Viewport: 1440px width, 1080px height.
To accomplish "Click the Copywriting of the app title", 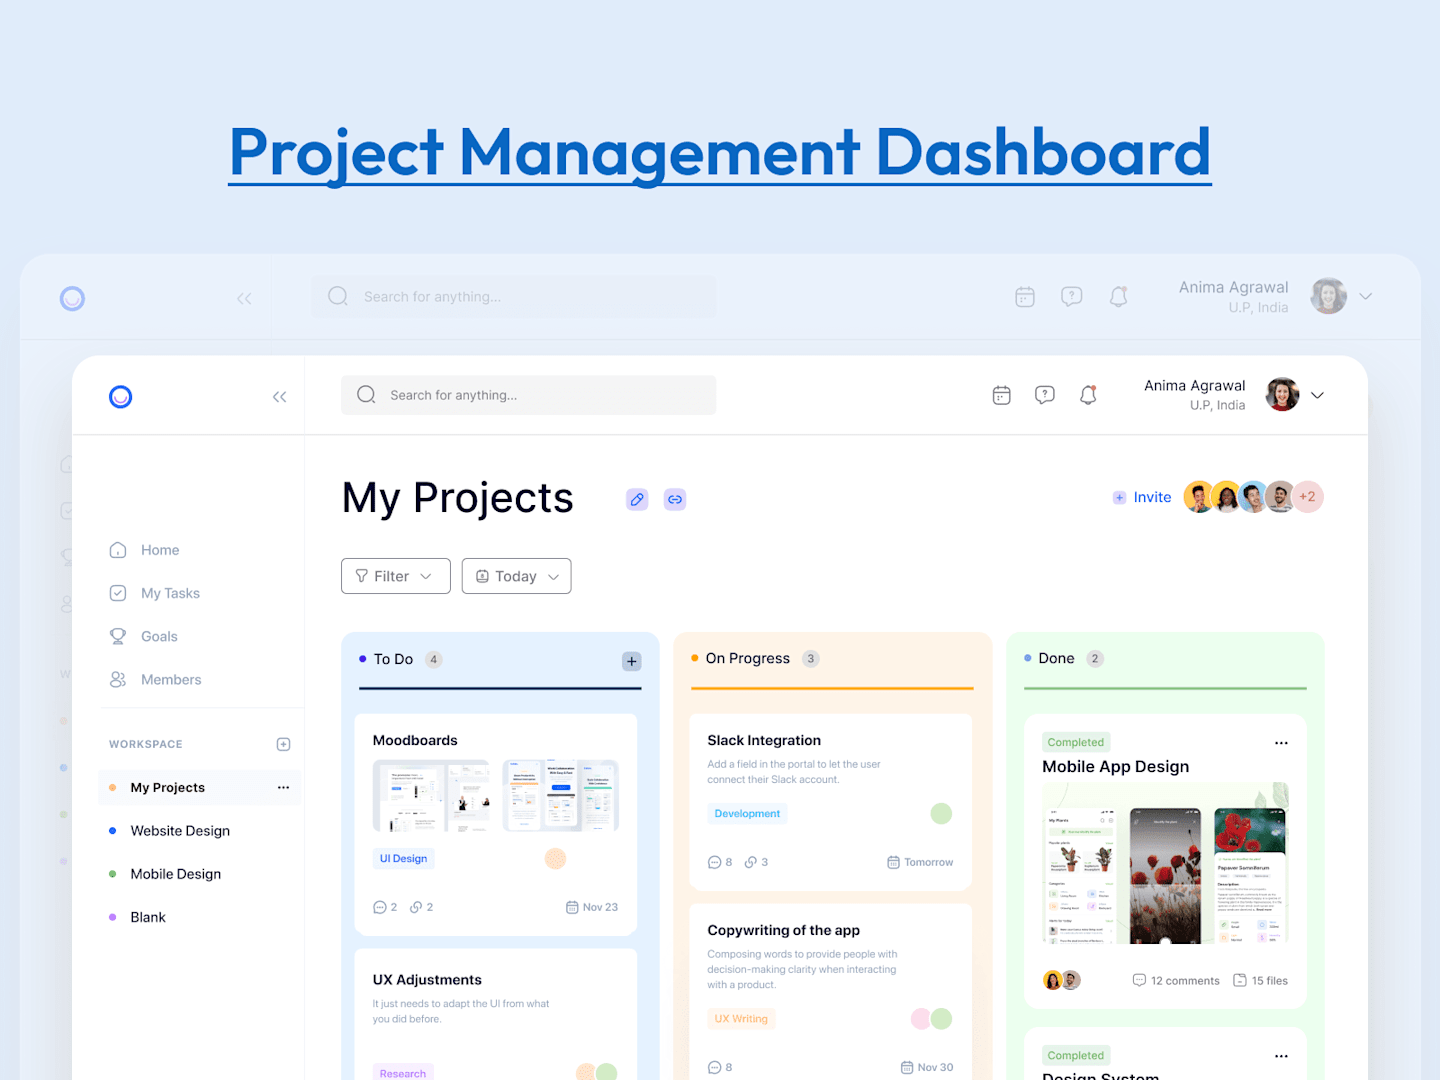I will tap(783, 931).
